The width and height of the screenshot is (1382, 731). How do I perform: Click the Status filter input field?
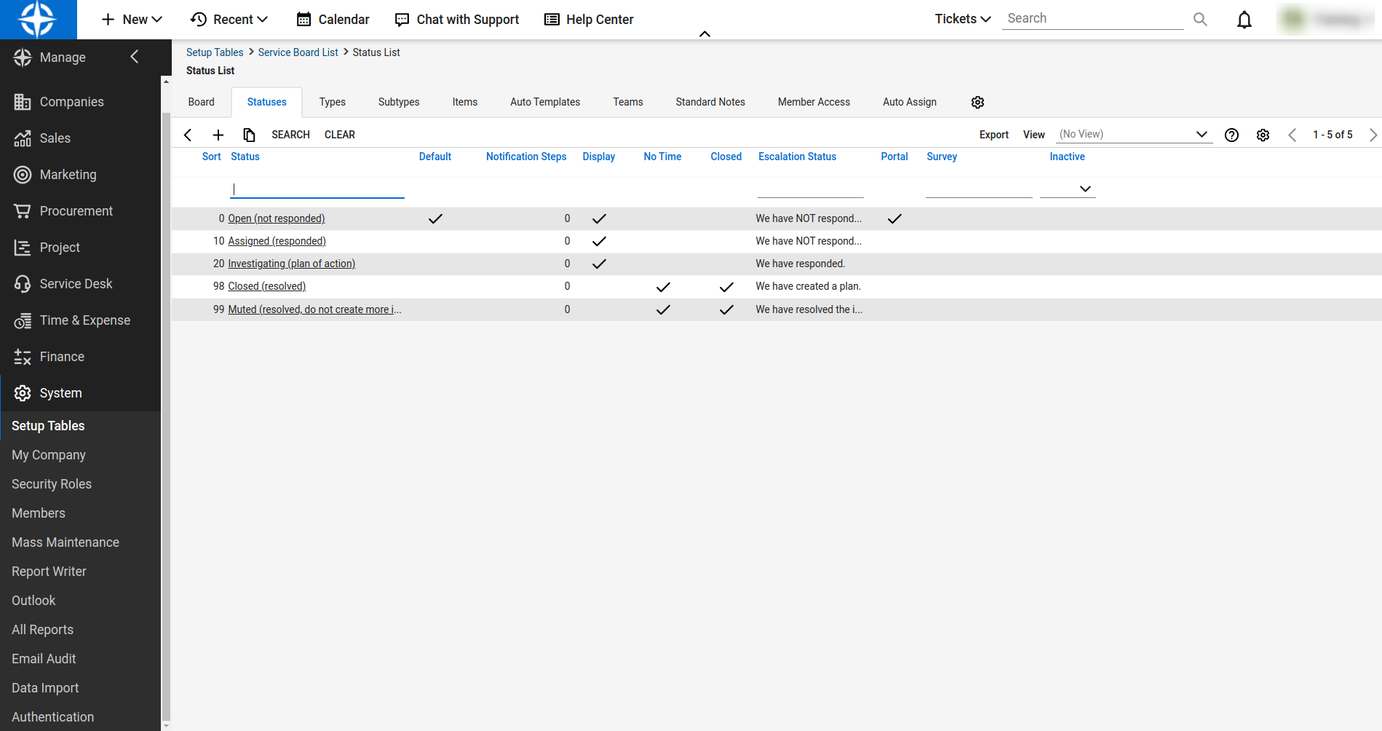point(317,189)
